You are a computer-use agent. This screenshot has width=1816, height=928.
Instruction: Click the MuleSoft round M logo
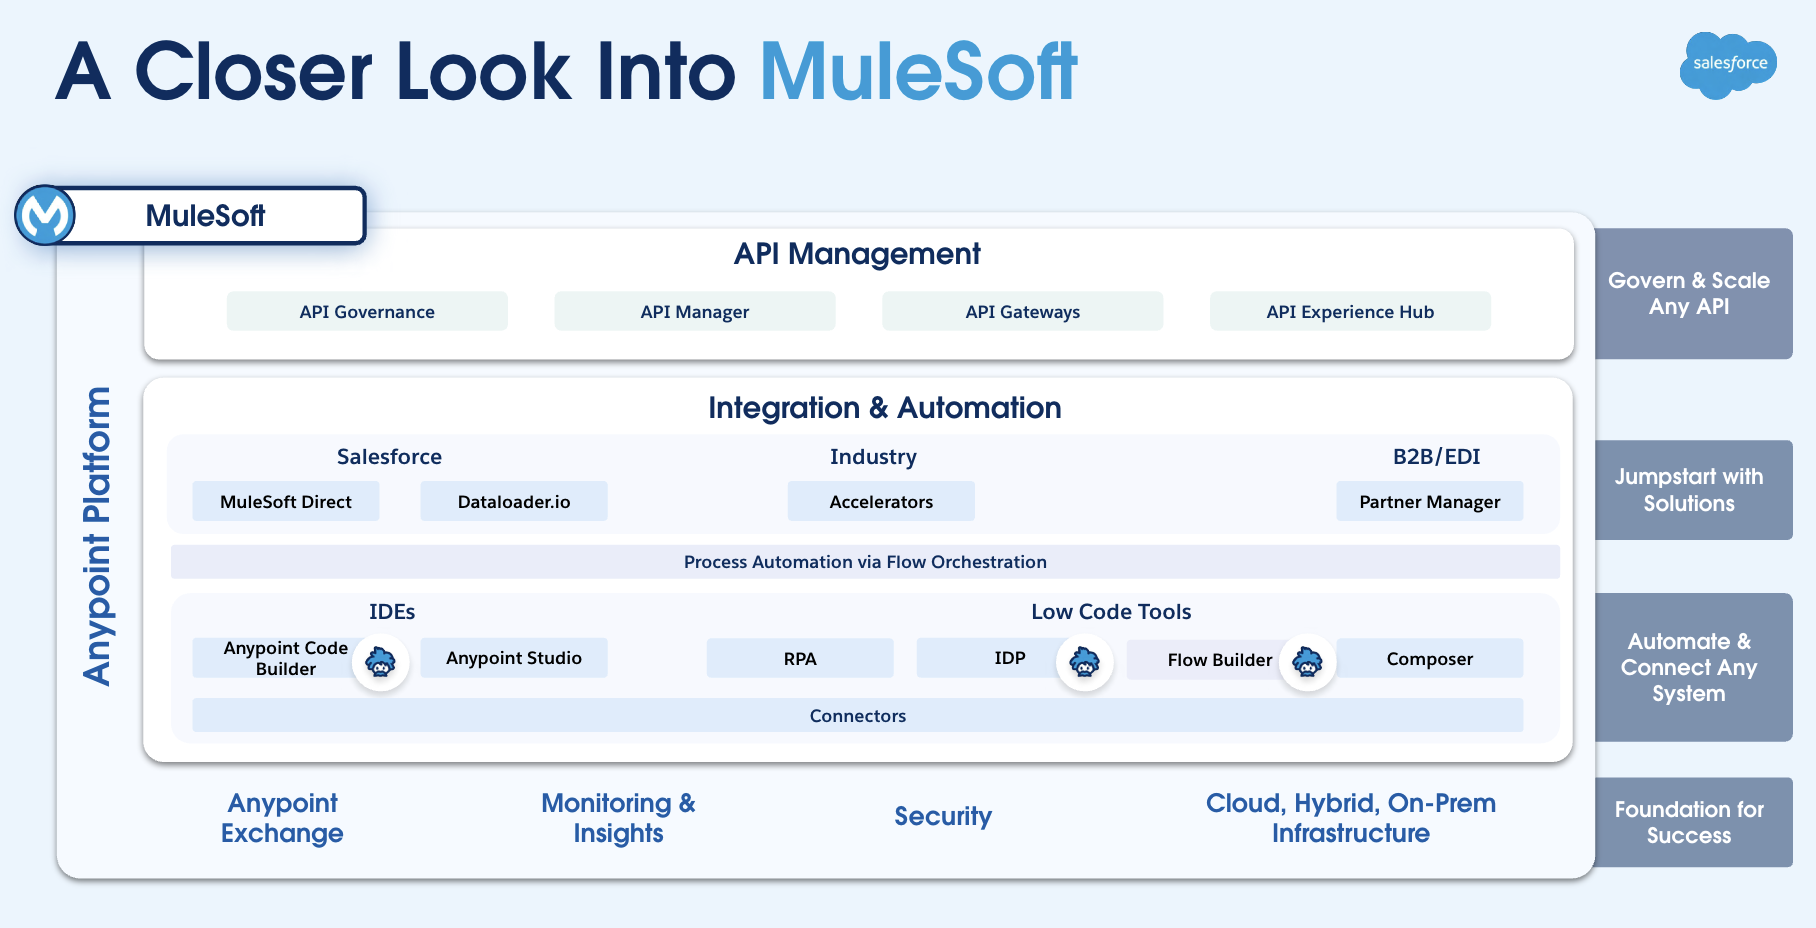(x=45, y=215)
